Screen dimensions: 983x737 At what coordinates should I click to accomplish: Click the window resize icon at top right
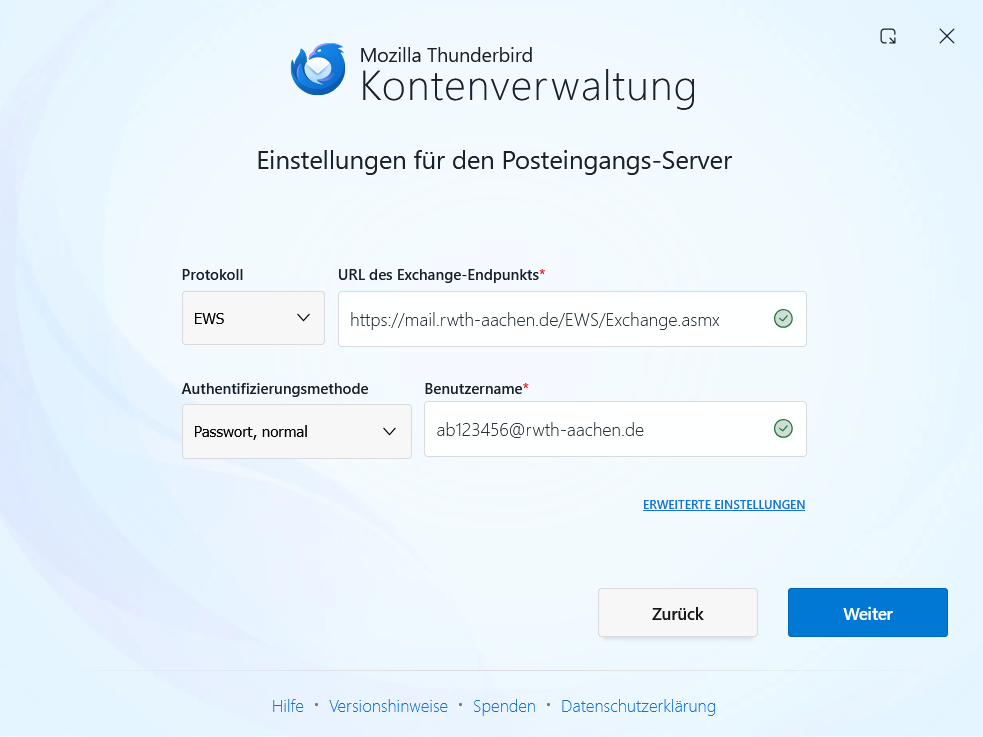tap(888, 36)
